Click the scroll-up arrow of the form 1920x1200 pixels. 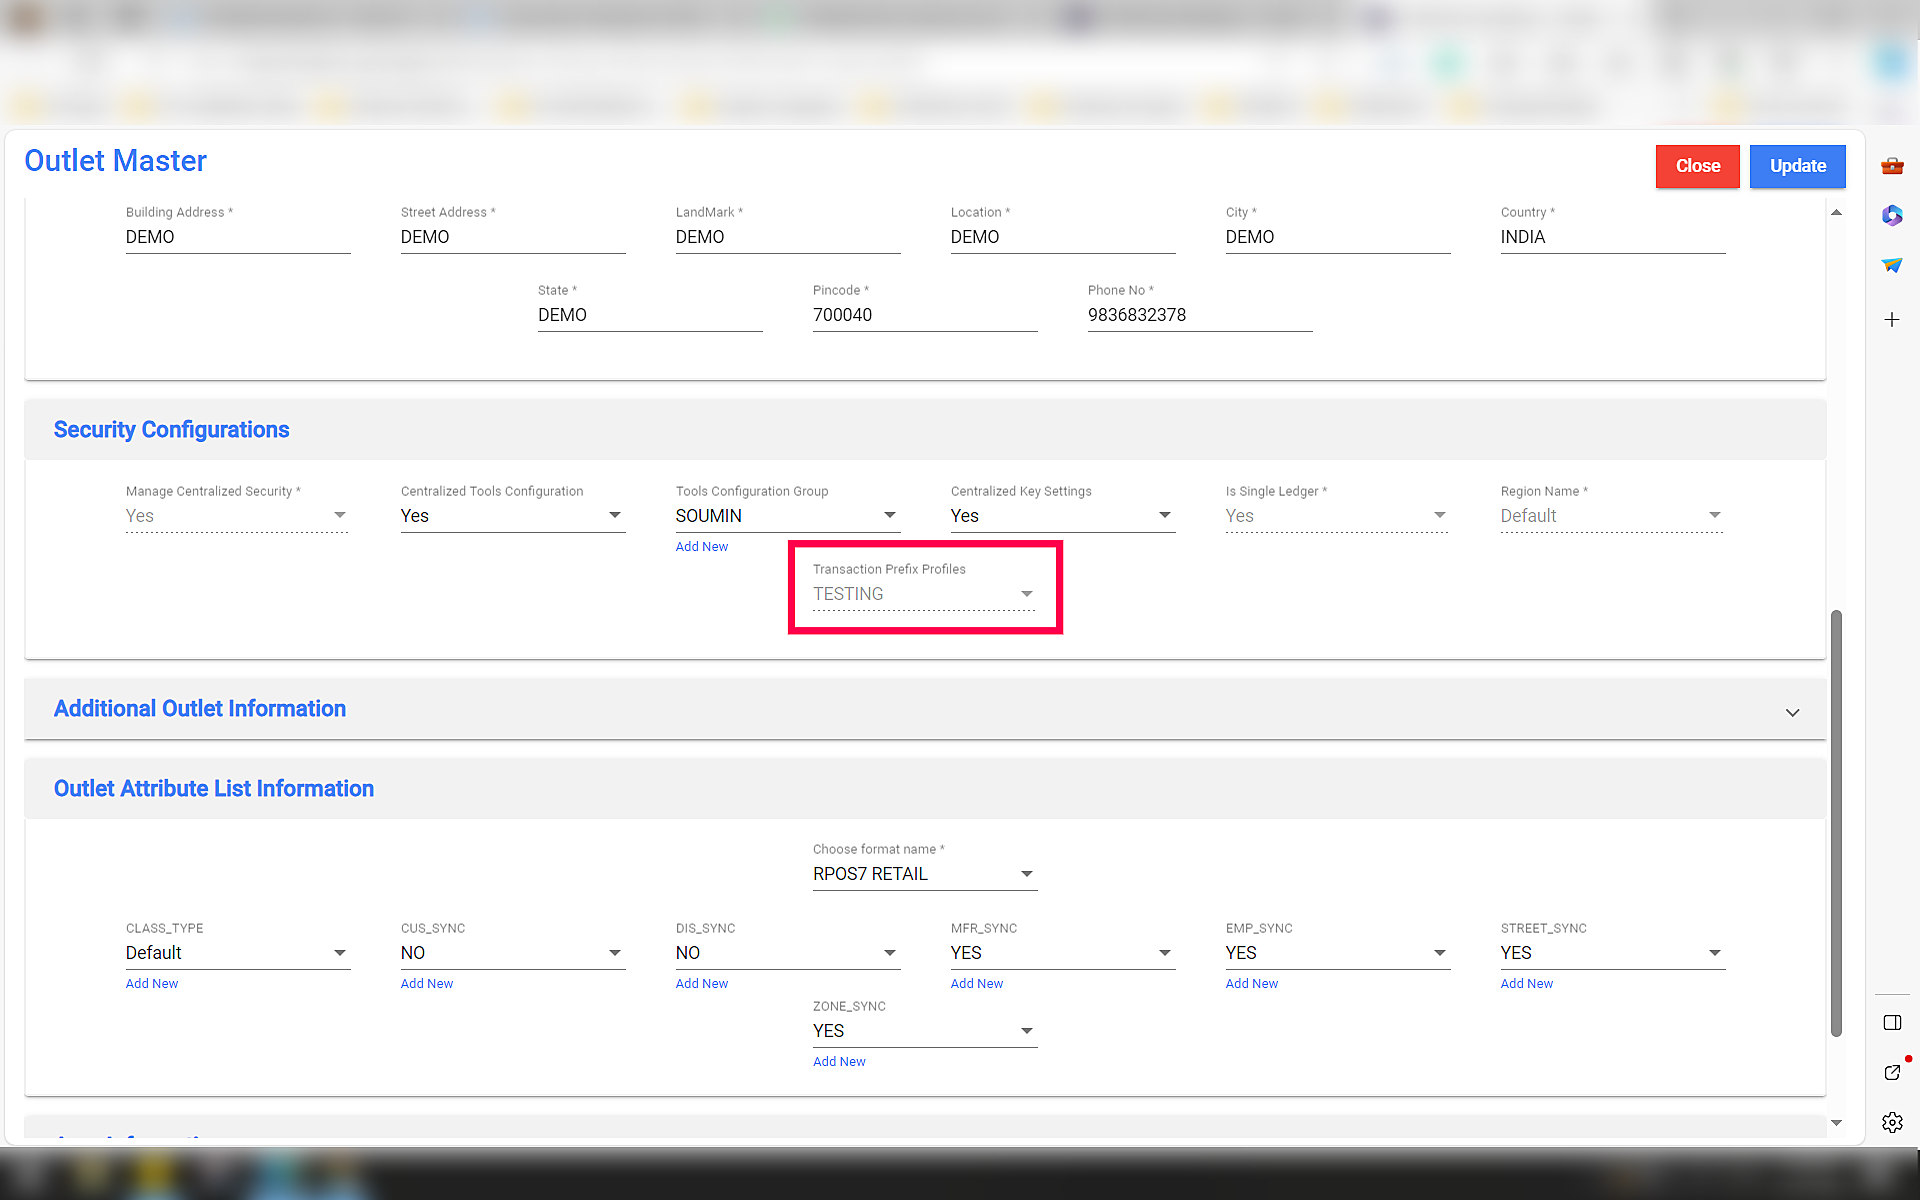coord(1836,212)
